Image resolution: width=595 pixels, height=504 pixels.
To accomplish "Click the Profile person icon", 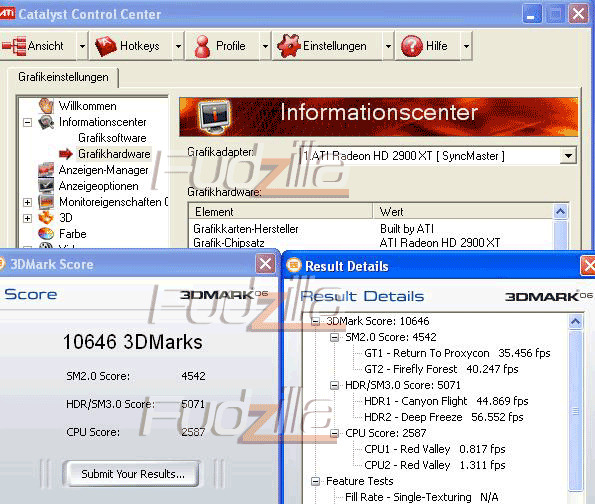I will click(x=202, y=46).
